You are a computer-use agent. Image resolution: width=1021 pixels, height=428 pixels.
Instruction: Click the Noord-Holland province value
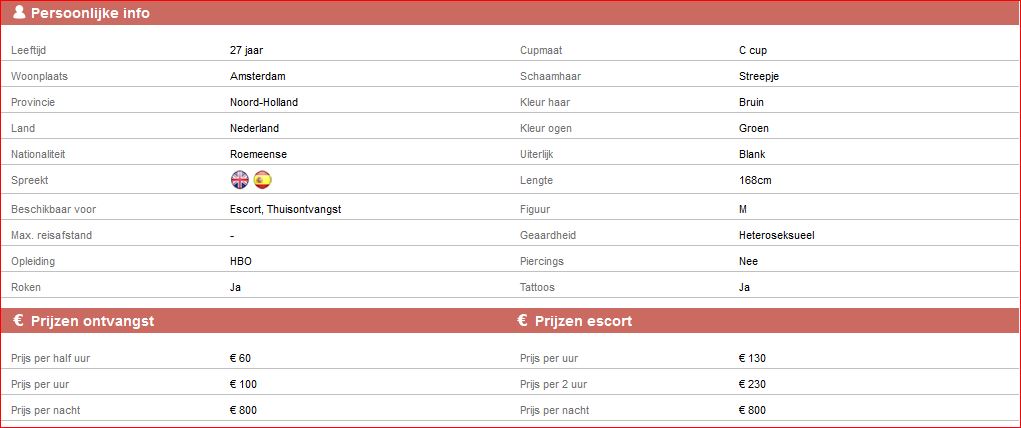pos(264,102)
